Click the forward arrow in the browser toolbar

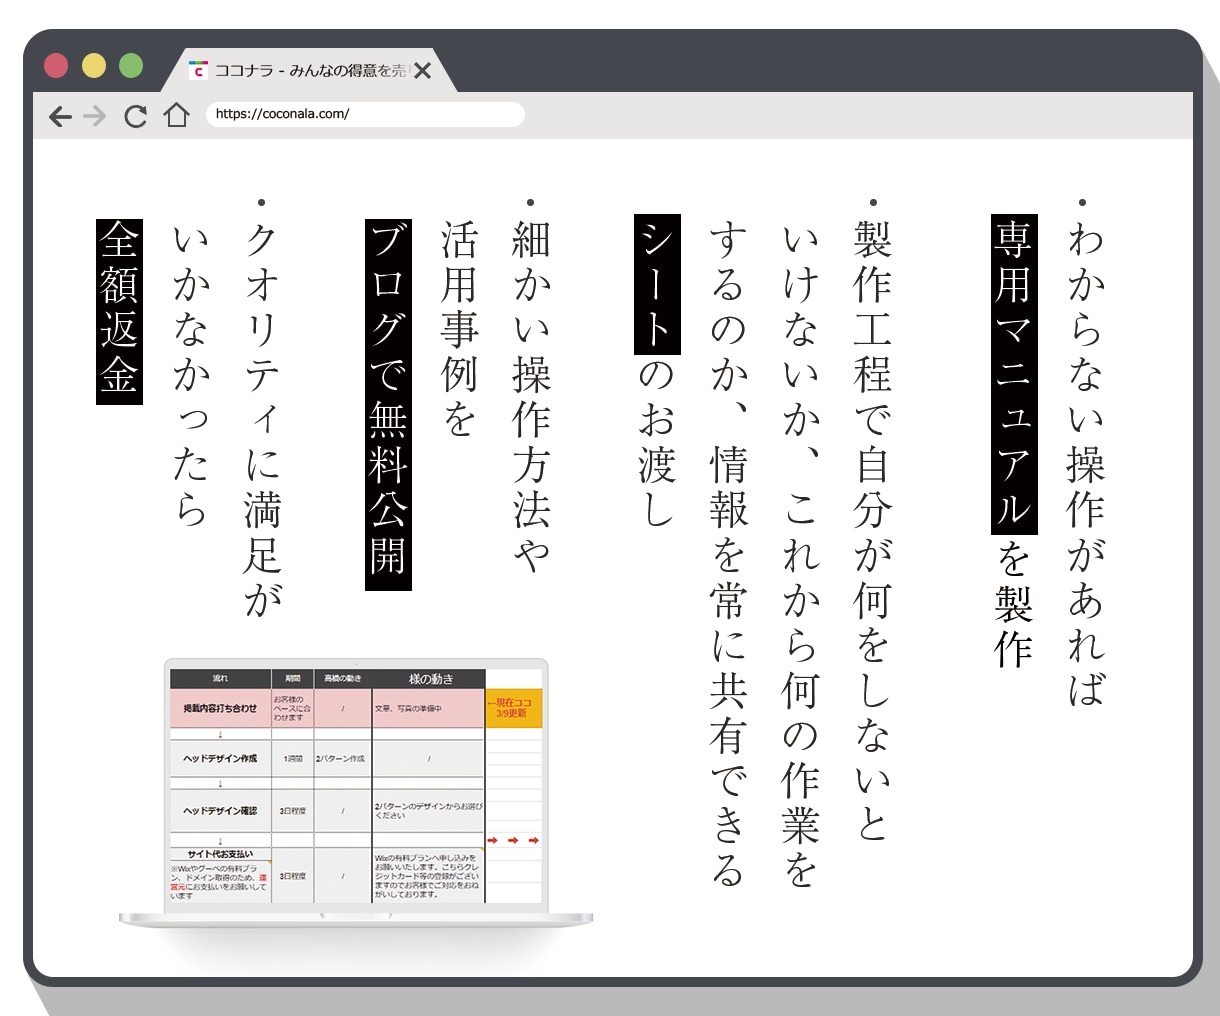click(95, 116)
